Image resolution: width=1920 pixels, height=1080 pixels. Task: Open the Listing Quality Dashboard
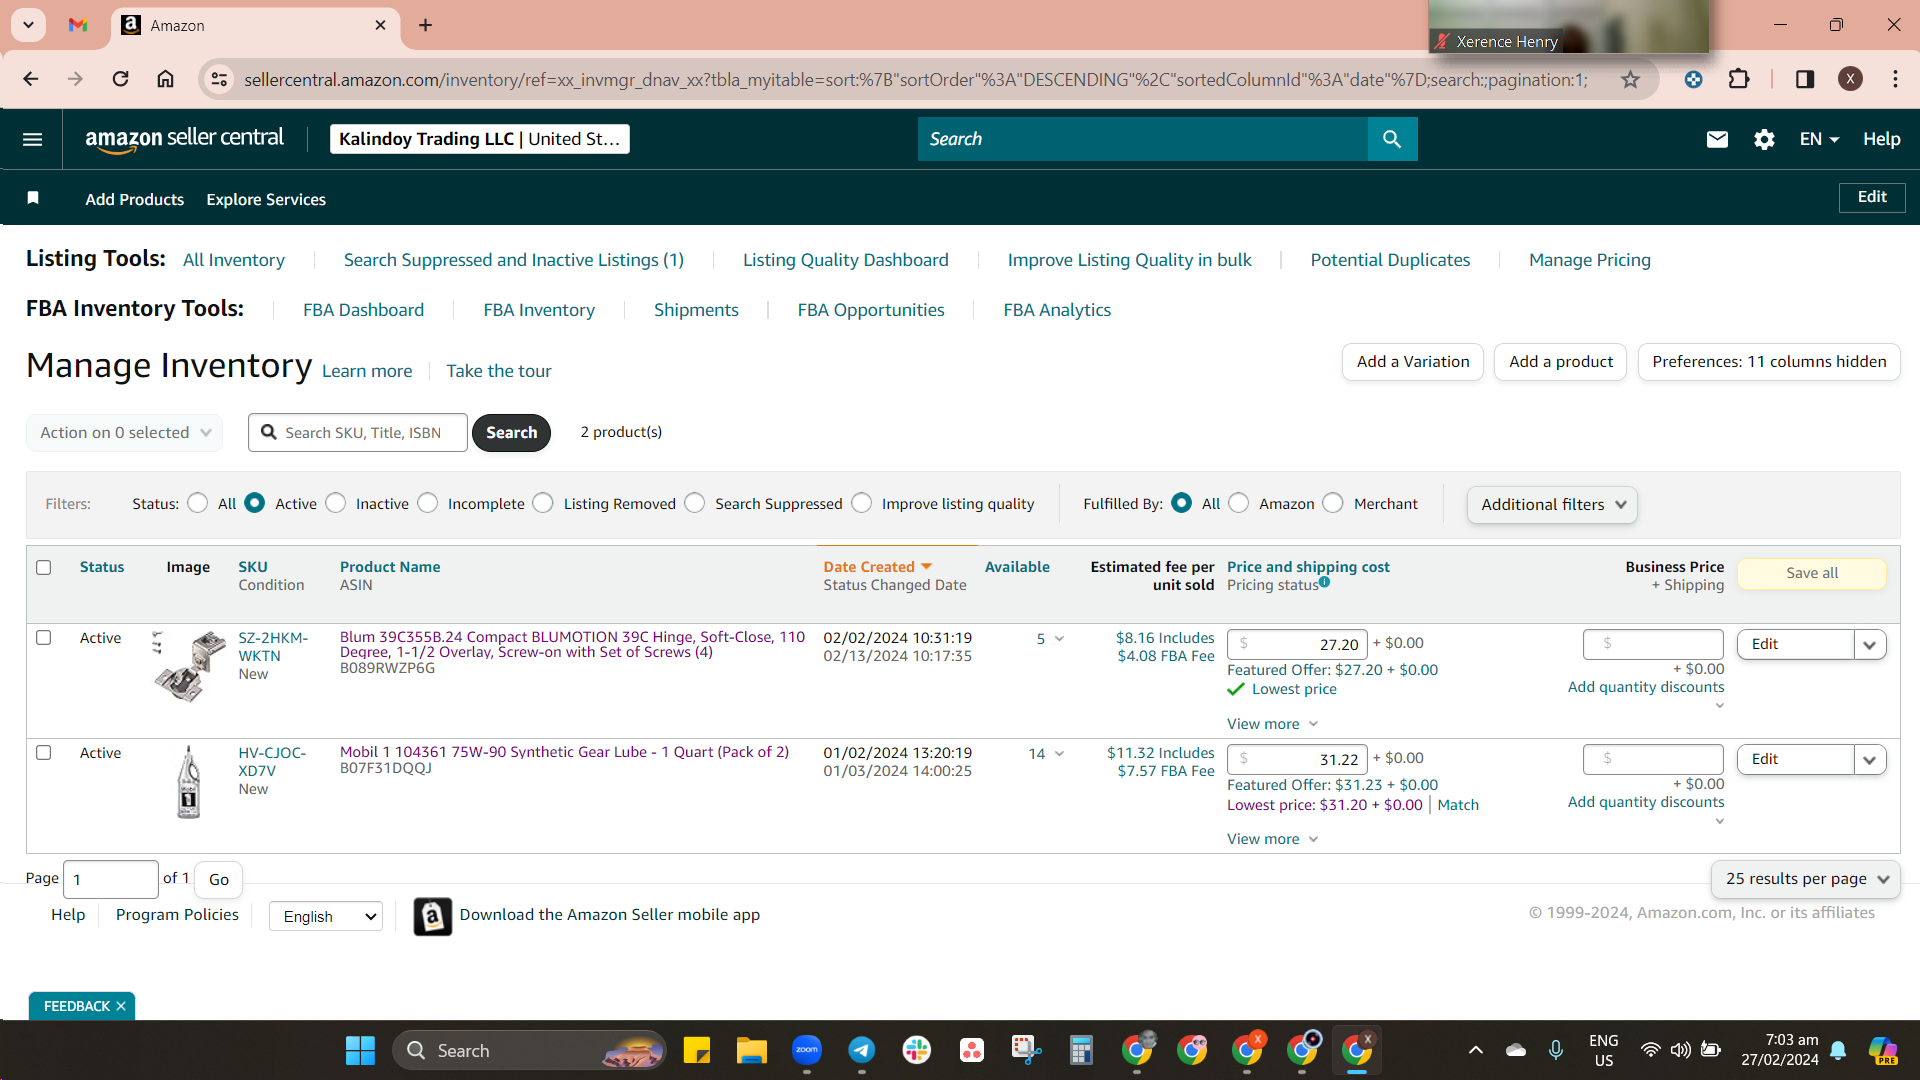coord(846,260)
